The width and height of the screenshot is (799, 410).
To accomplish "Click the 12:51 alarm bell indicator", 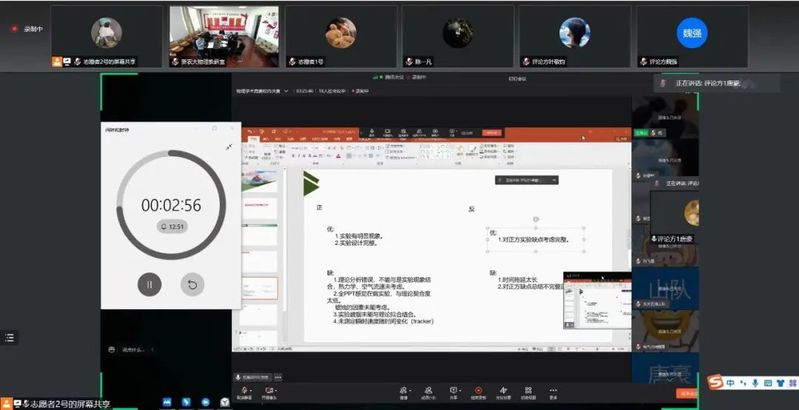I will point(171,227).
